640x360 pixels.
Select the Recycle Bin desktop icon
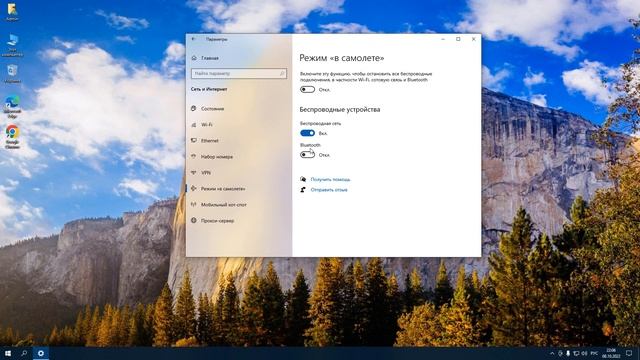(x=12, y=74)
